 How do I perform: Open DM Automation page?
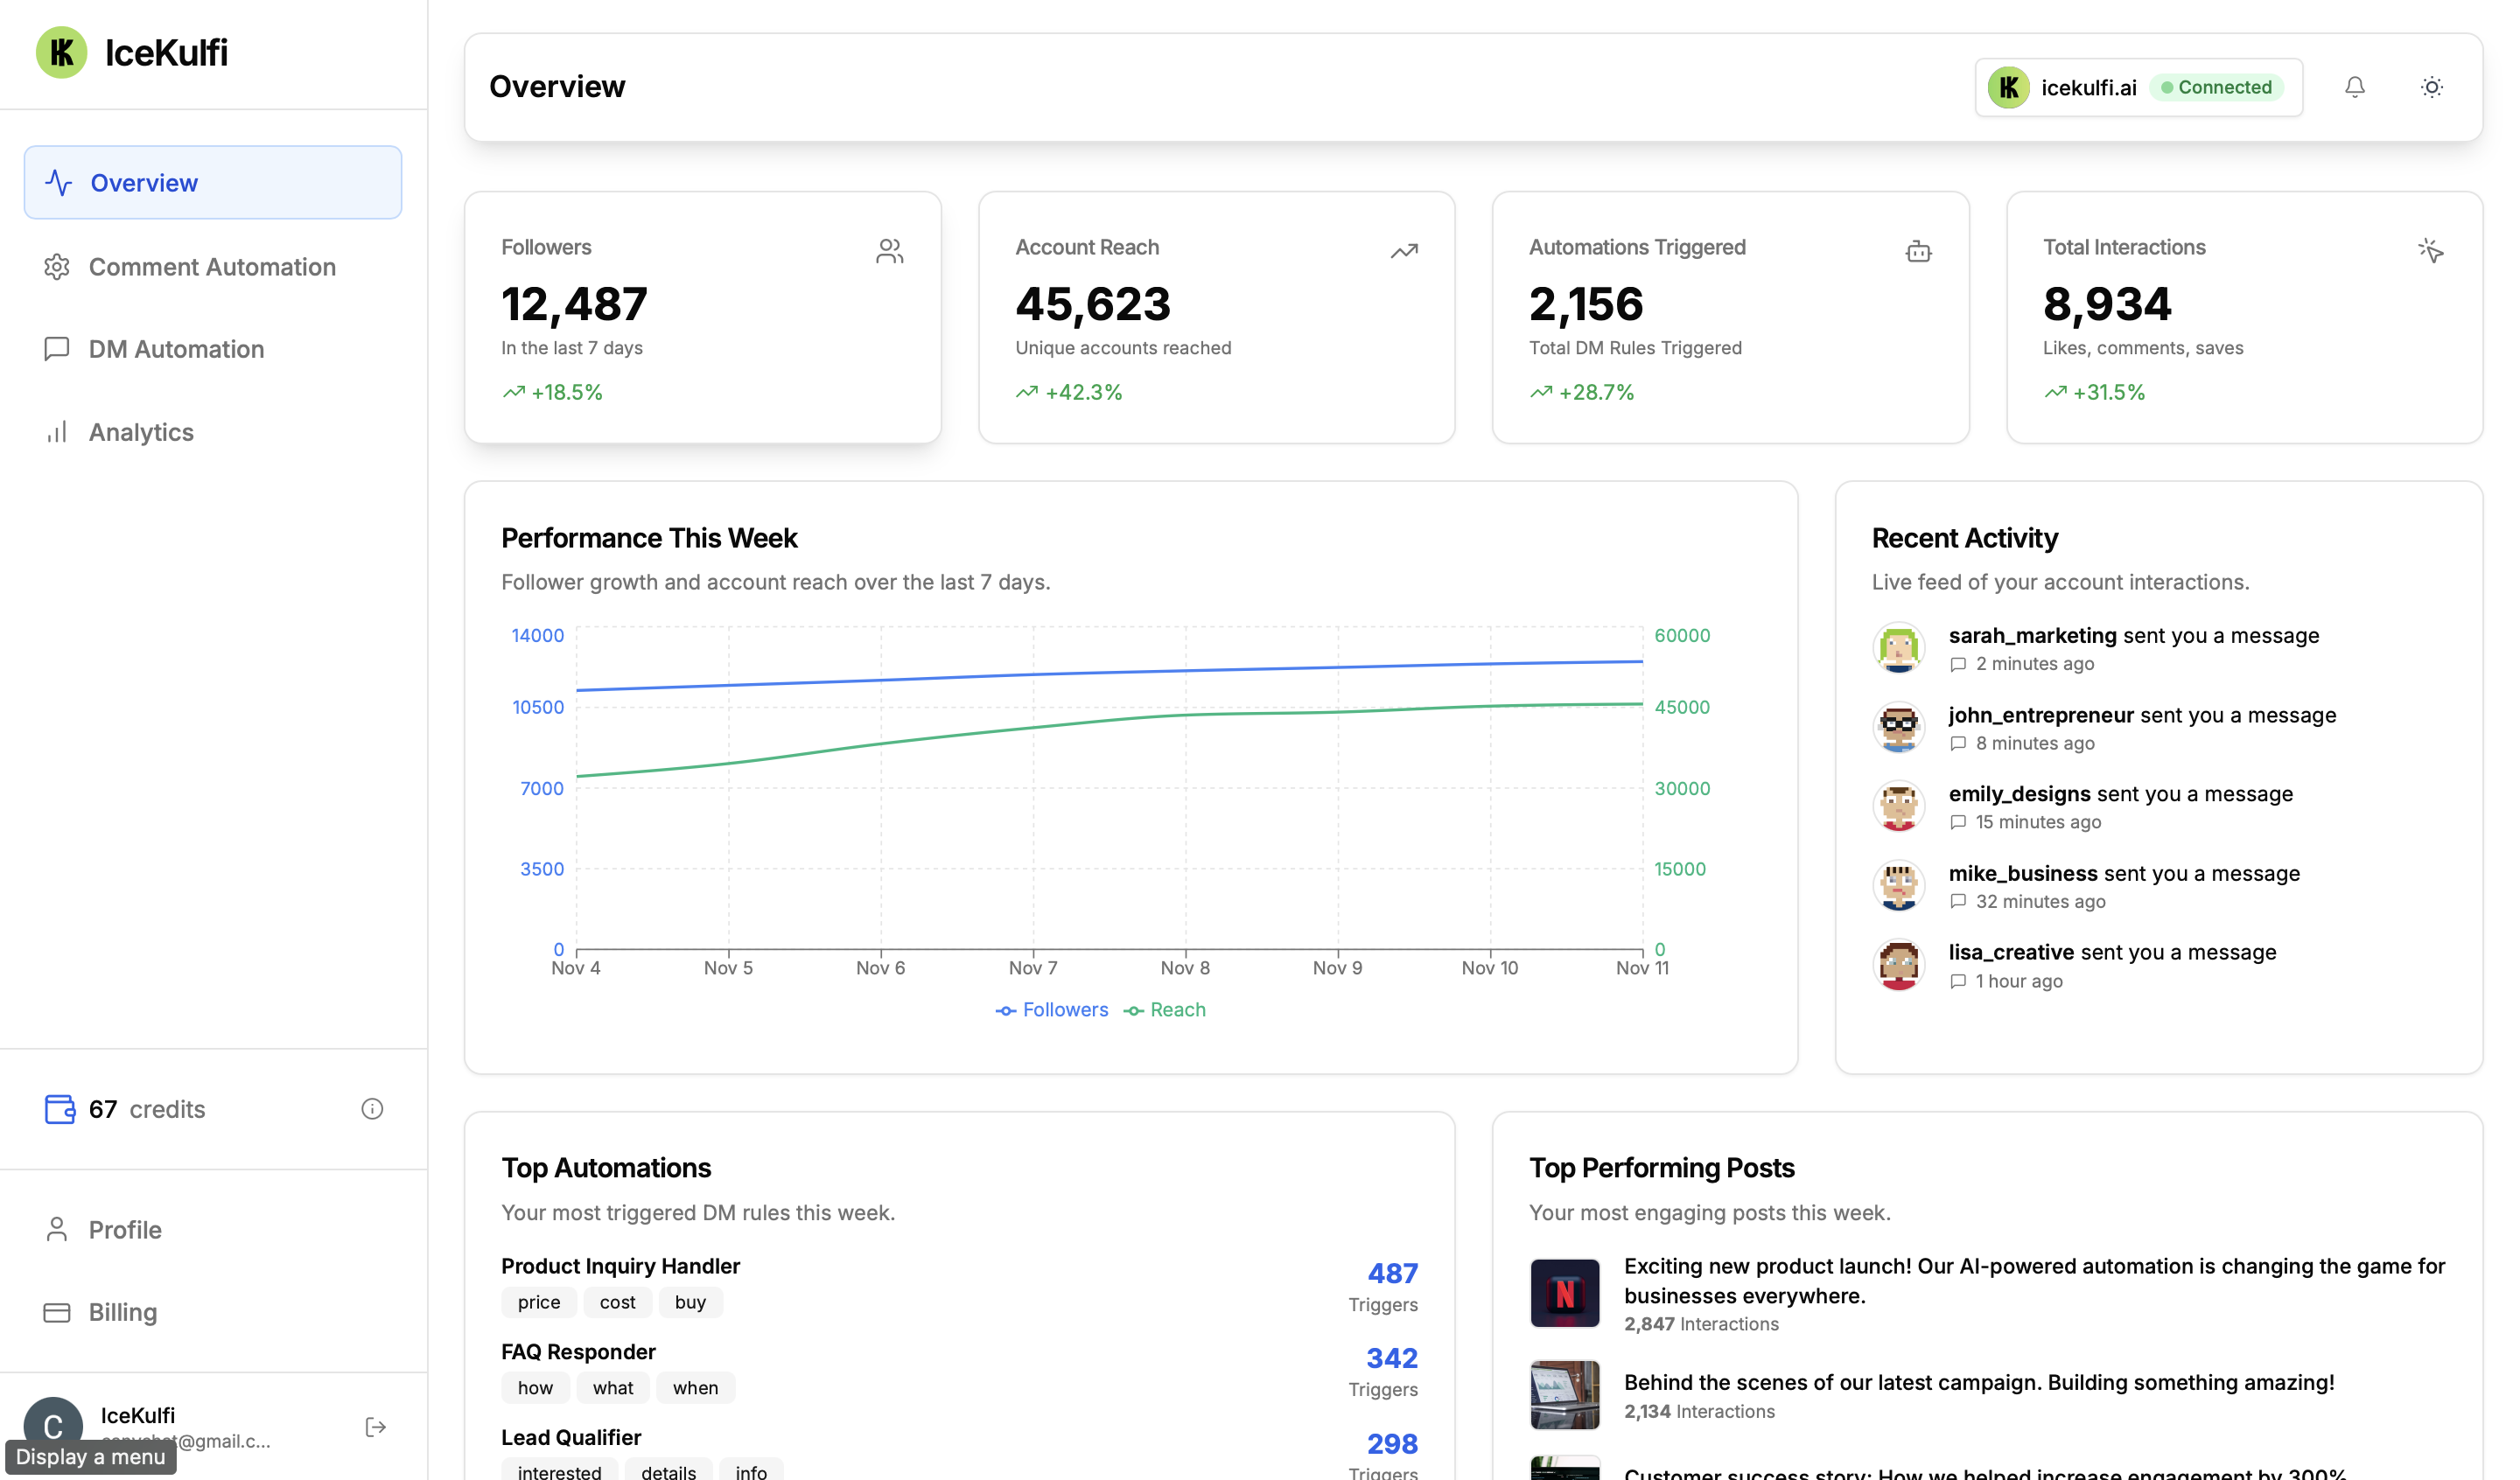(x=176, y=349)
